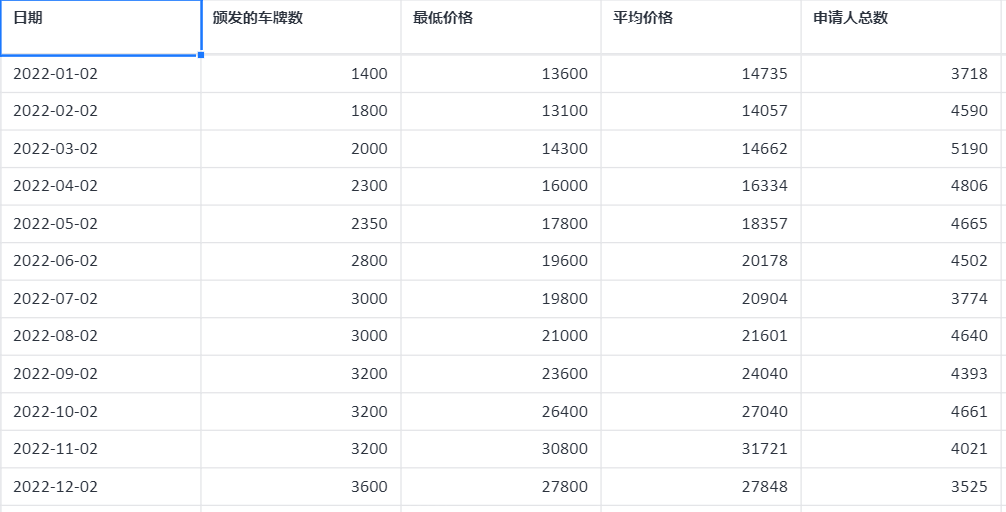Click the 颁发的车牌数 column header
The height and width of the screenshot is (512, 1006).
pos(300,27)
